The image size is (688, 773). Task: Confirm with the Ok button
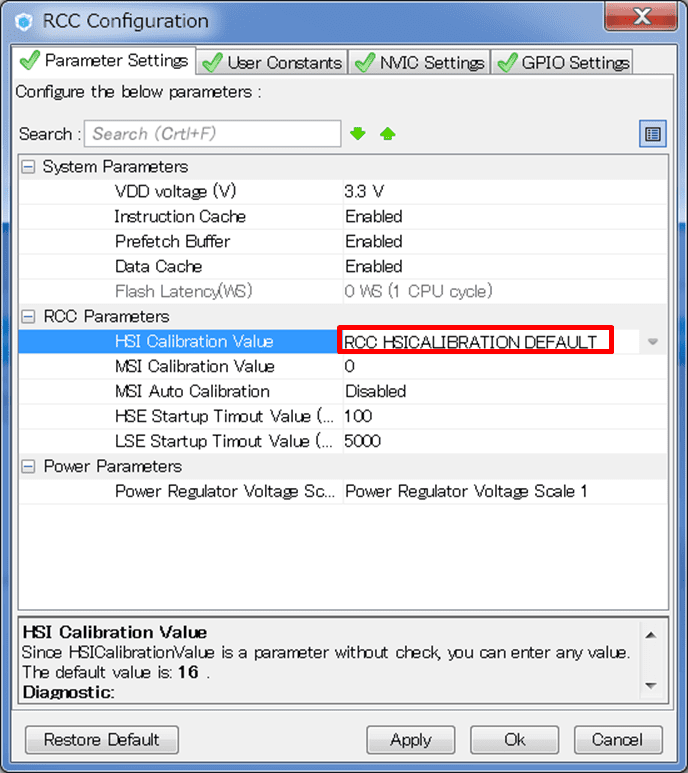pyautogui.click(x=514, y=740)
